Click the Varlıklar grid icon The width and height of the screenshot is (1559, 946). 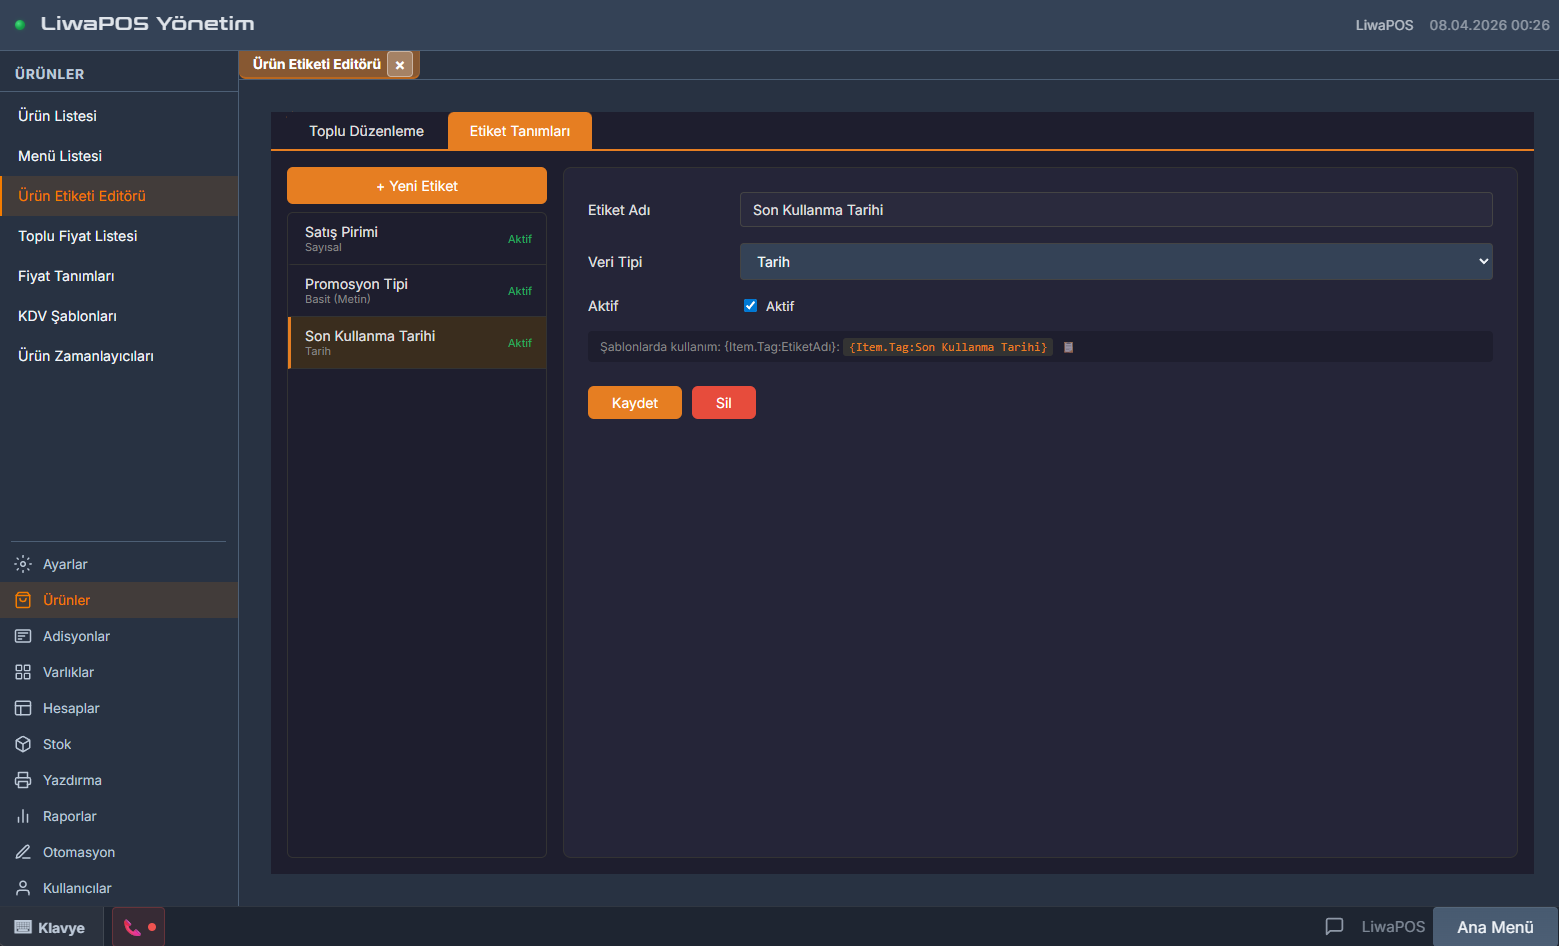[x=23, y=672]
